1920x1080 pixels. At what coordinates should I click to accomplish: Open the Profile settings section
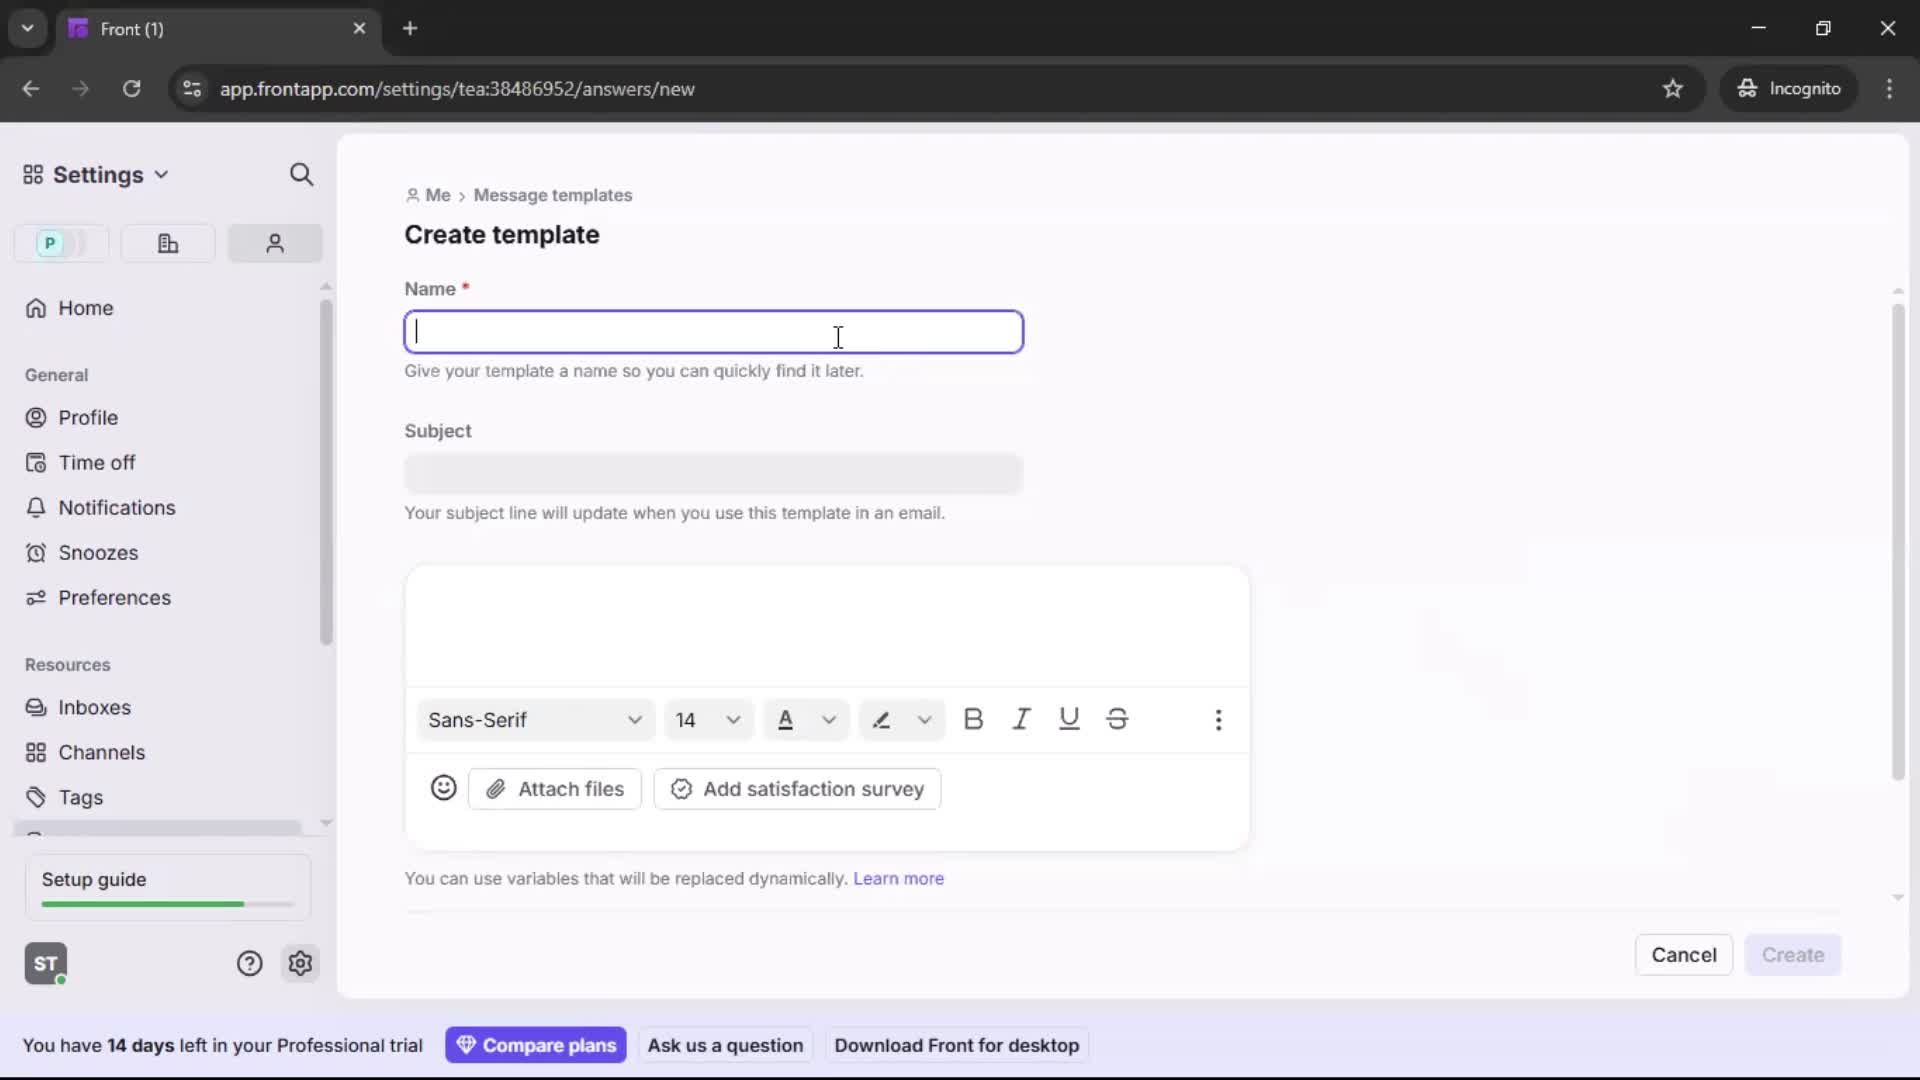point(88,417)
